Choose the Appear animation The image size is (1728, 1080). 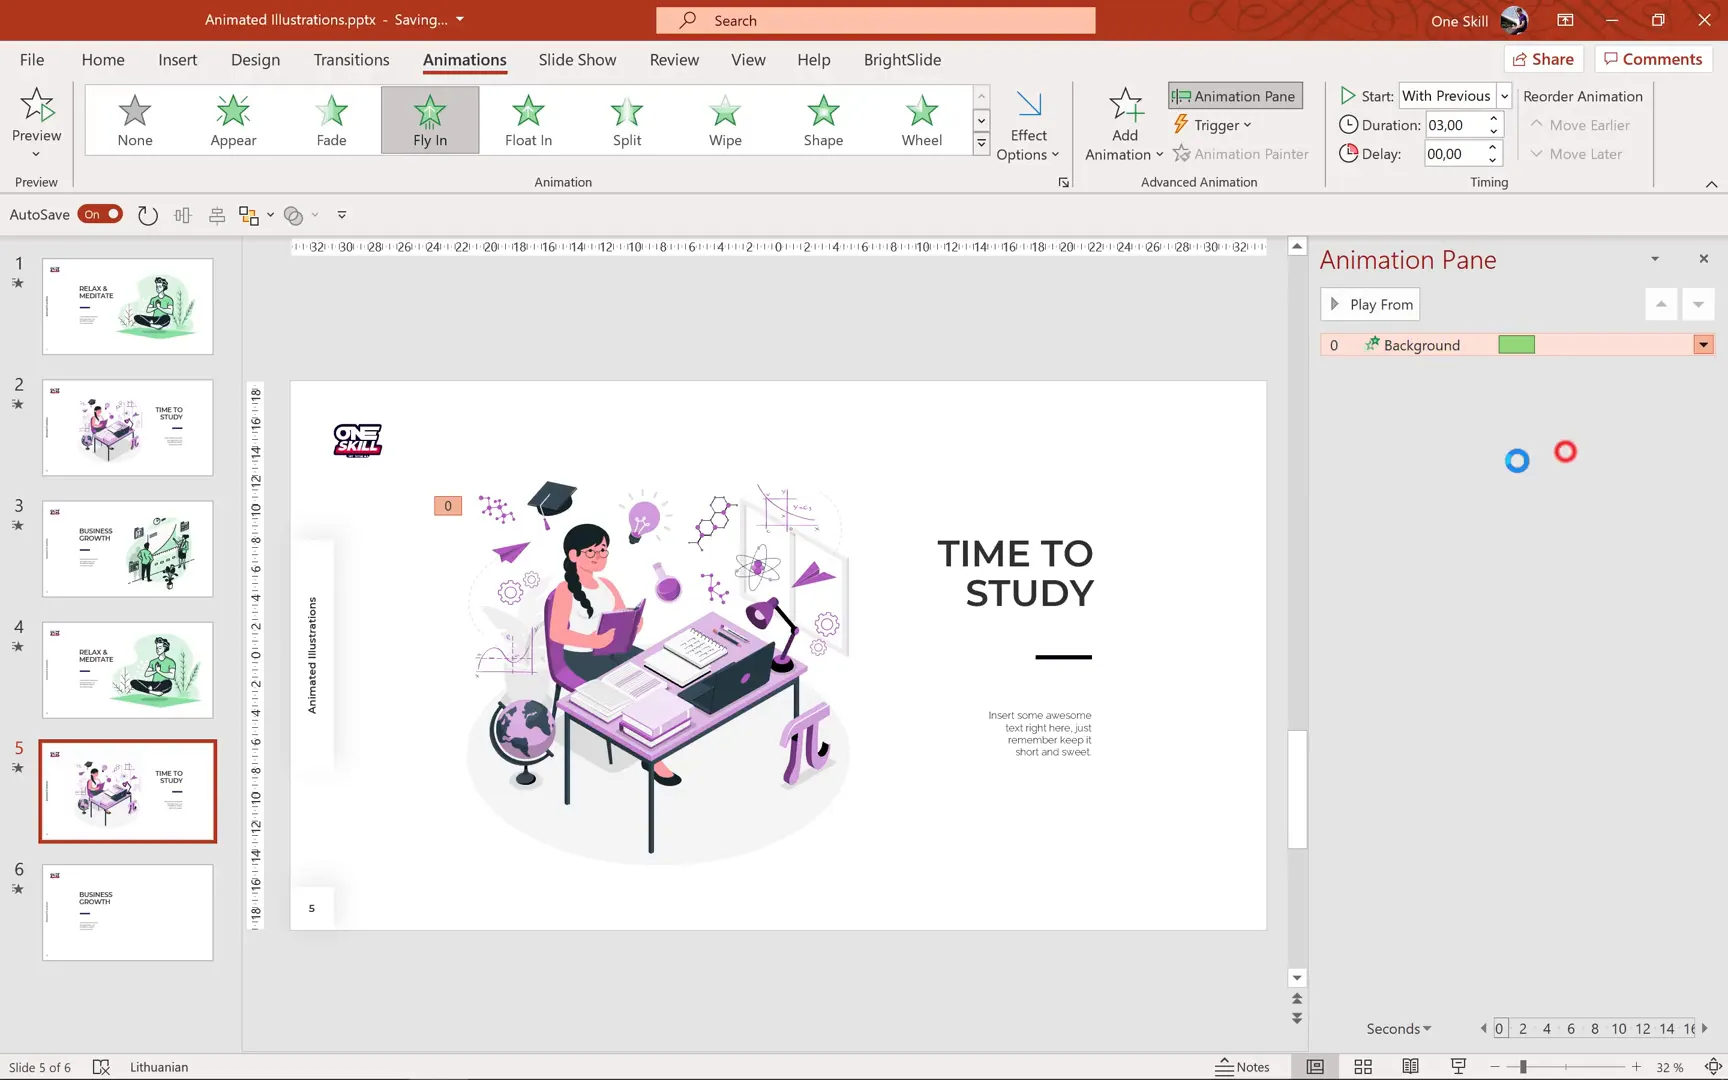pos(232,120)
